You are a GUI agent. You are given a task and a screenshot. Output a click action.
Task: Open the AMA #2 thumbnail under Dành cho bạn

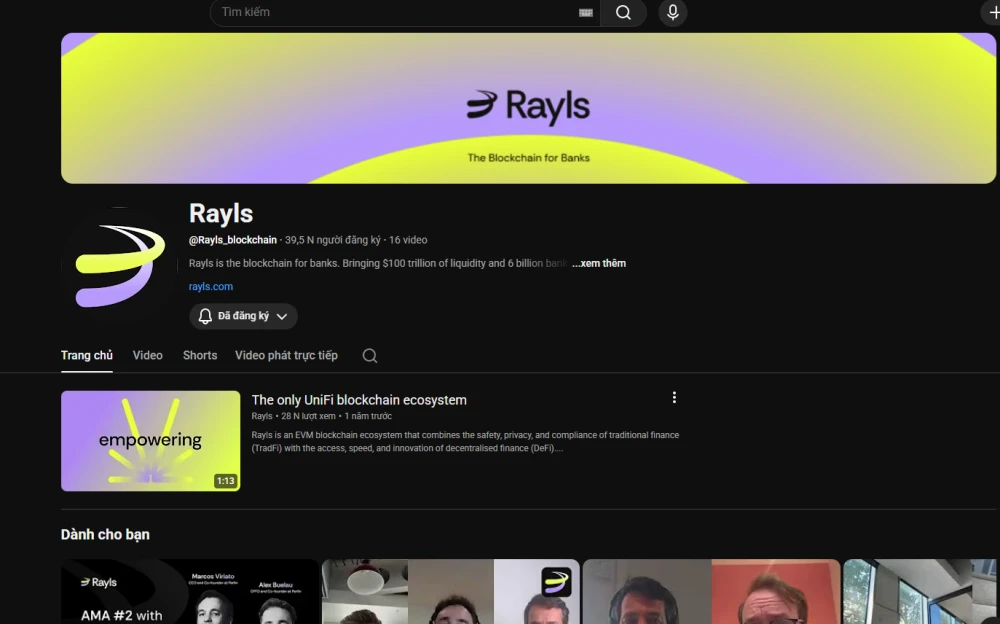pyautogui.click(x=188, y=591)
